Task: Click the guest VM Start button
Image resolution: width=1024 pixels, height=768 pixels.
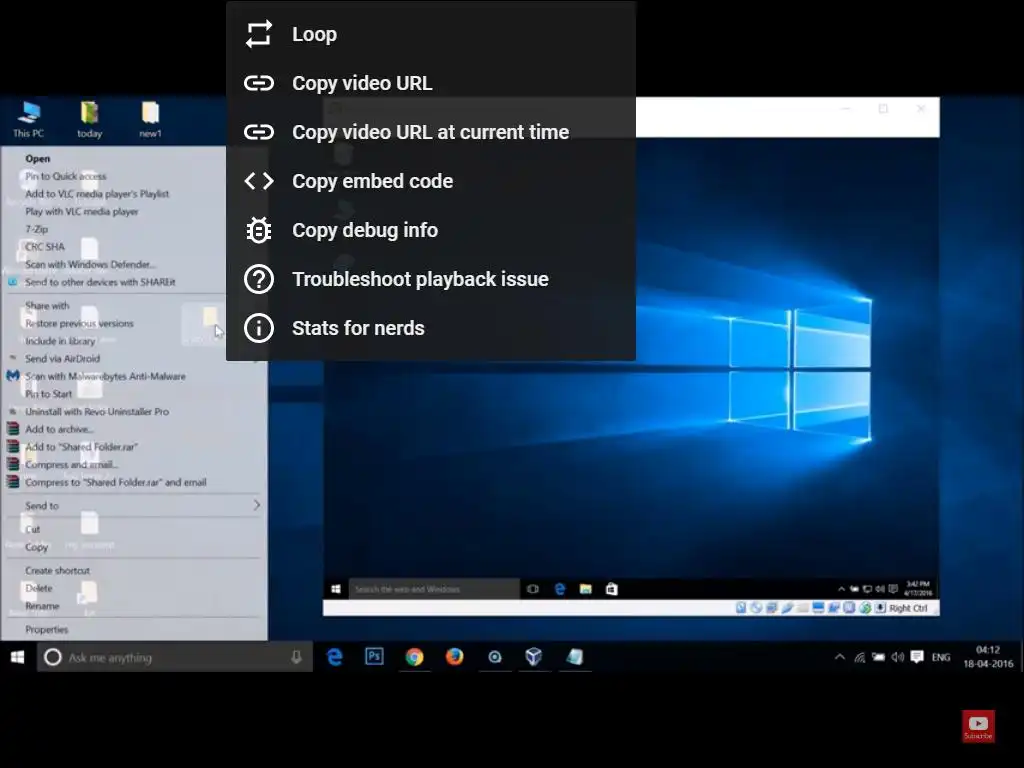Action: click(336, 589)
